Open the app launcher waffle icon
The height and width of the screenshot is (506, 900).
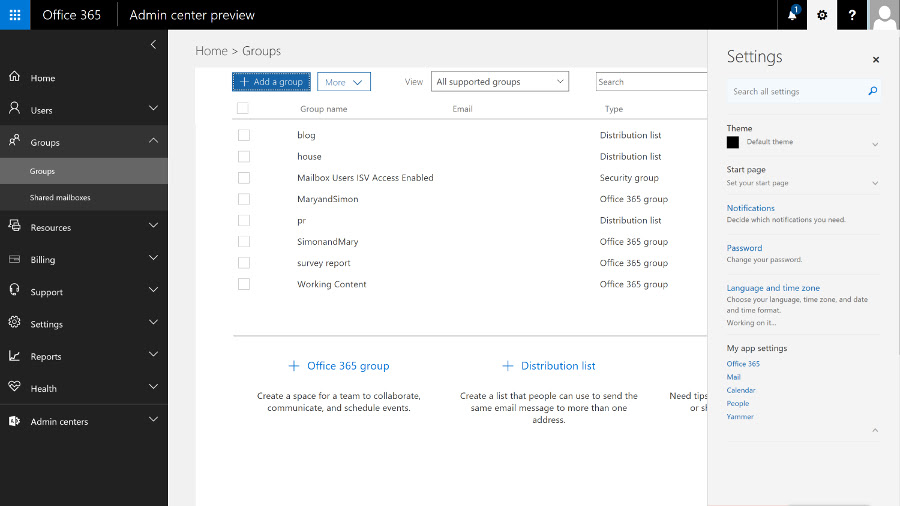pos(15,15)
